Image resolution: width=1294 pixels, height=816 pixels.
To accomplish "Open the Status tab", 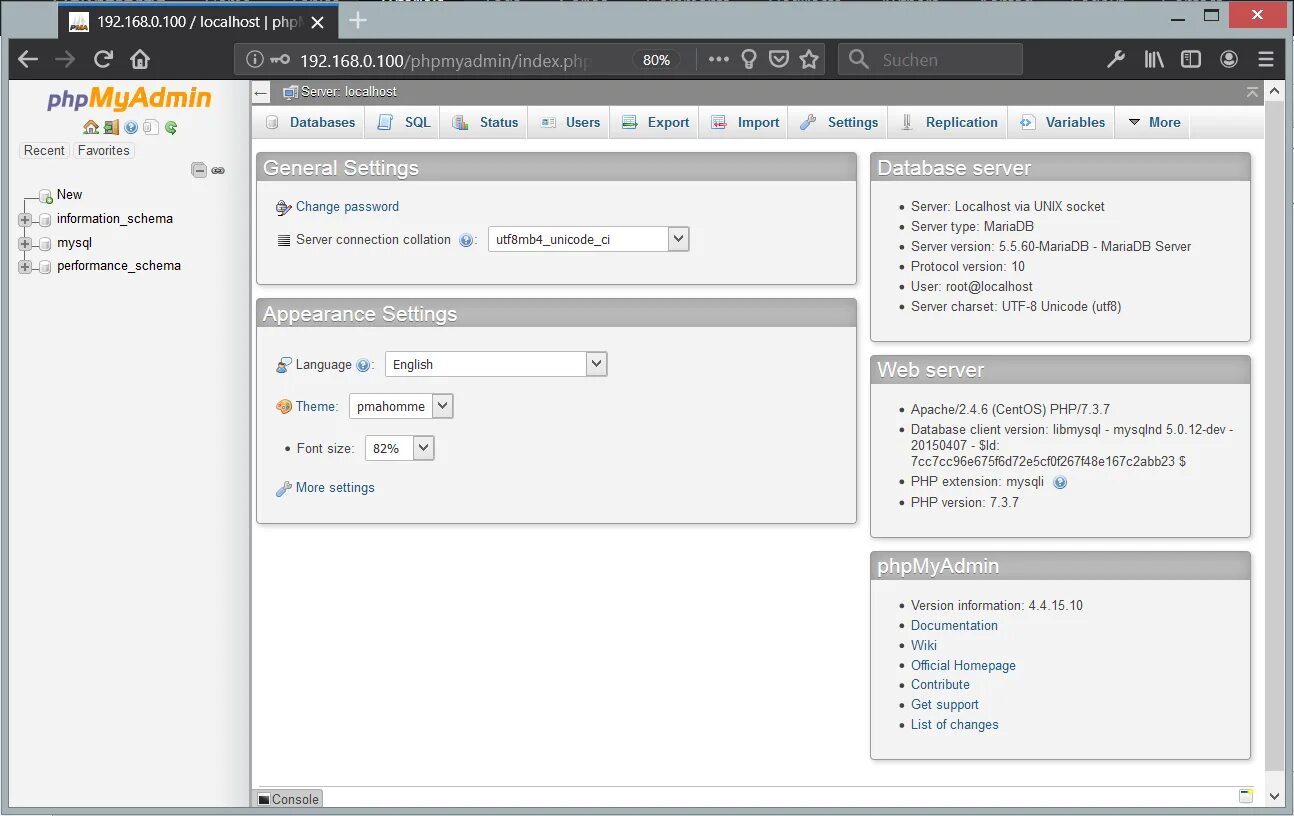I will pyautogui.click(x=485, y=122).
